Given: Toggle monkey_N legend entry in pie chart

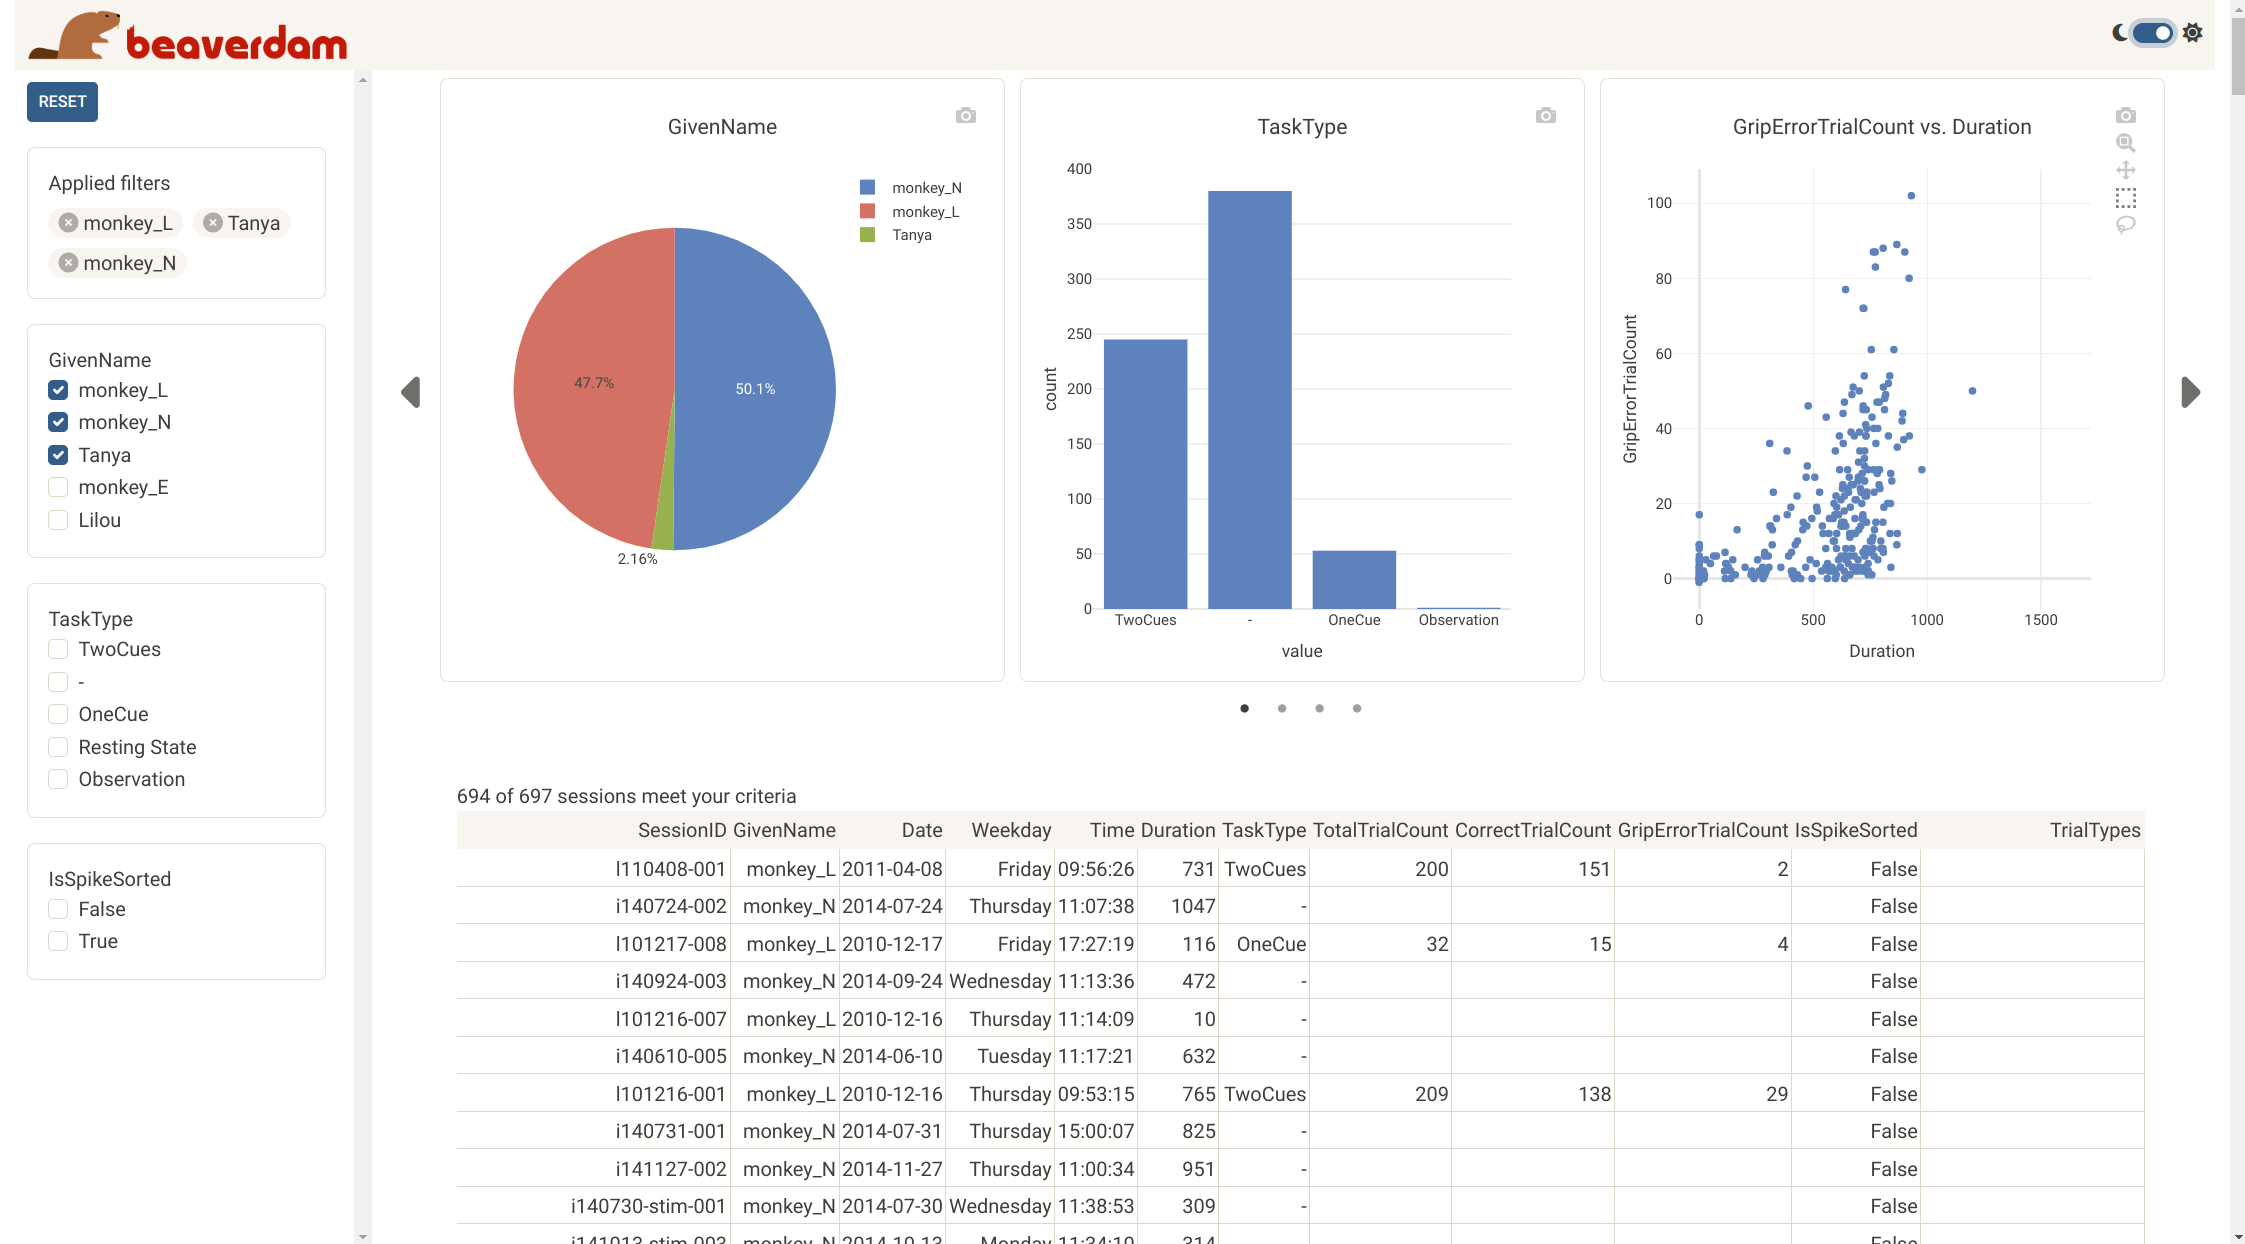Looking at the screenshot, I should [x=911, y=188].
